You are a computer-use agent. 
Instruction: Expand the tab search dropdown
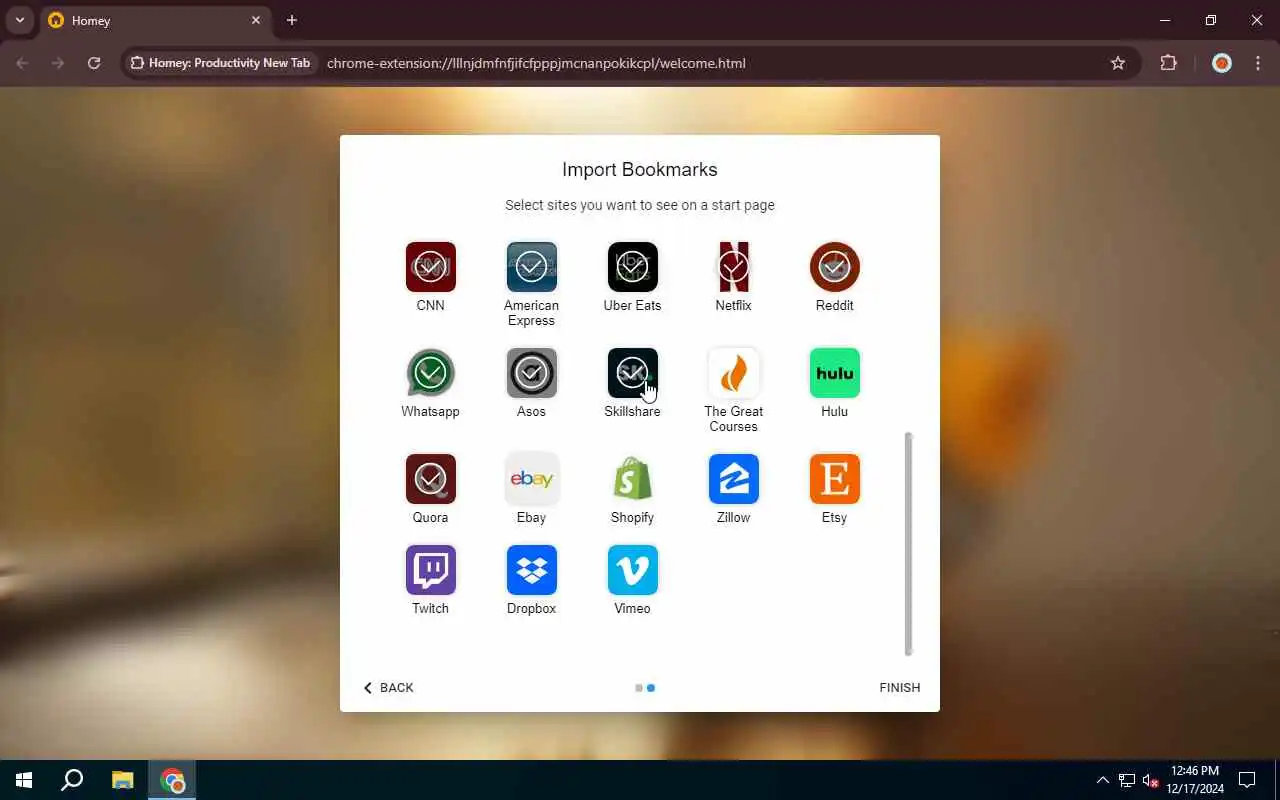19,20
